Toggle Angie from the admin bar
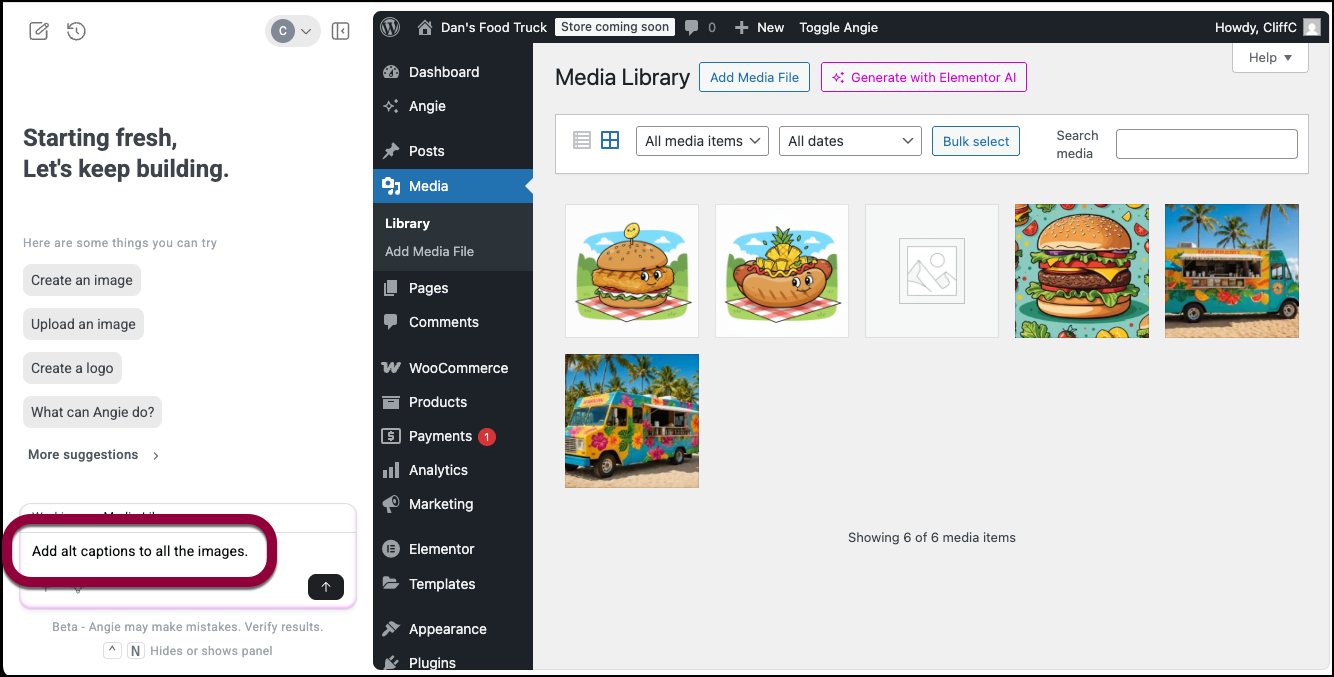Viewport: 1334px width, 677px height. coord(838,27)
